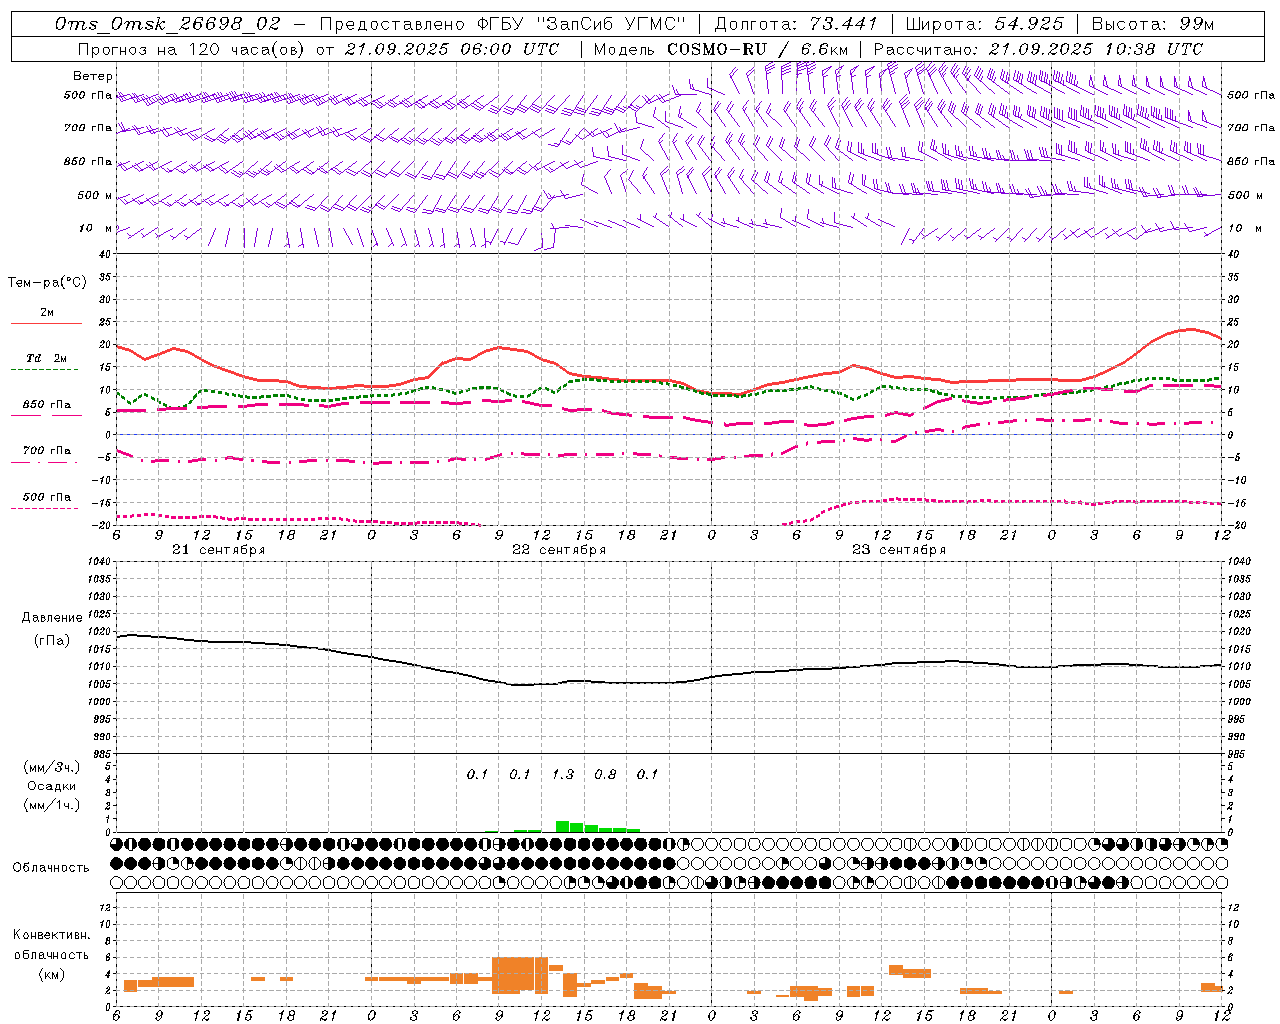The width and height of the screenshot is (1280, 1024).
Task: Click the text 'Предоставлено ФГБУ "ЗапСиб УГМС"'
Action: click(503, 24)
